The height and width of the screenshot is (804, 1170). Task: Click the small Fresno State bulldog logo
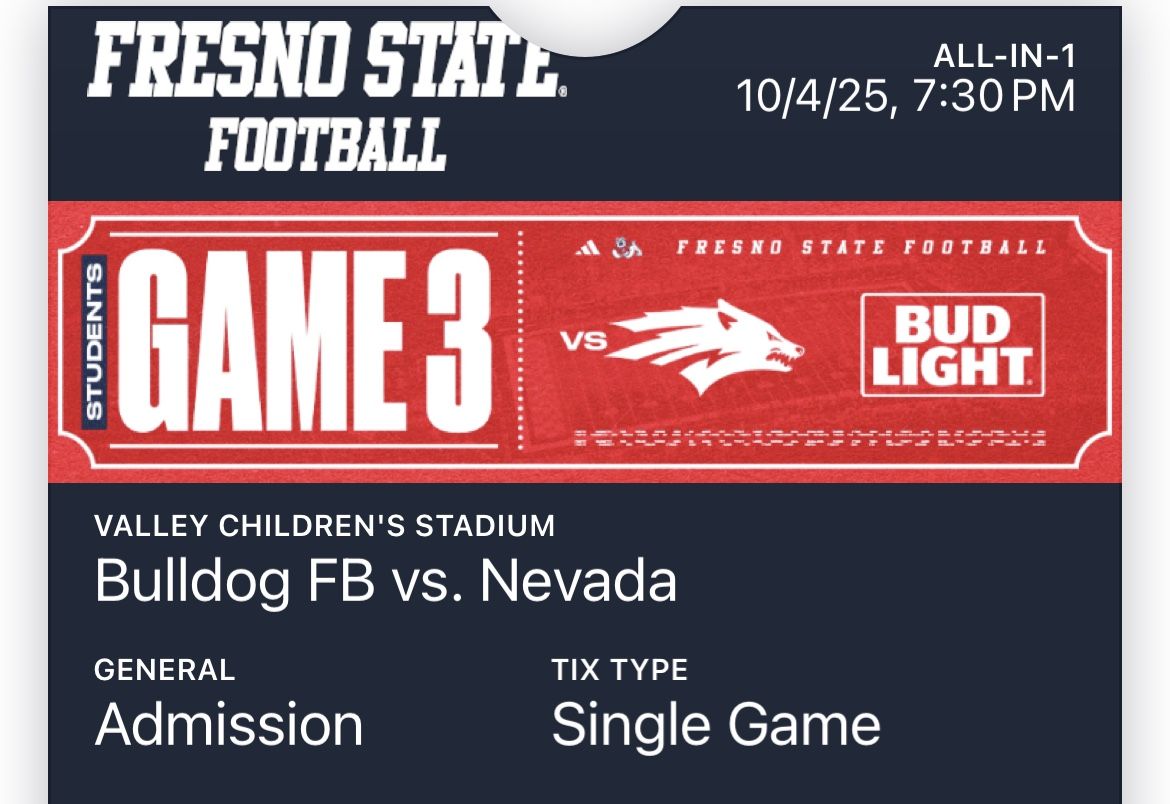click(x=627, y=247)
